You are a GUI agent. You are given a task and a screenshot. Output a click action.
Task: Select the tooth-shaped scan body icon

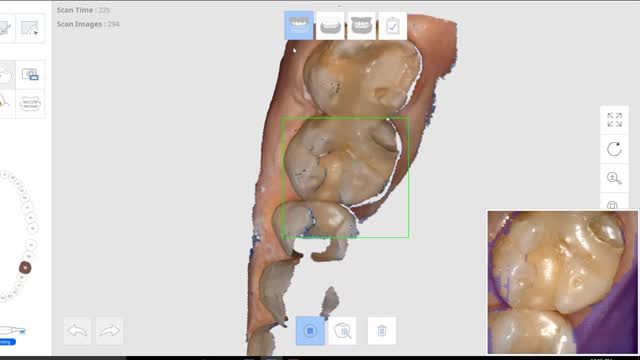30,104
